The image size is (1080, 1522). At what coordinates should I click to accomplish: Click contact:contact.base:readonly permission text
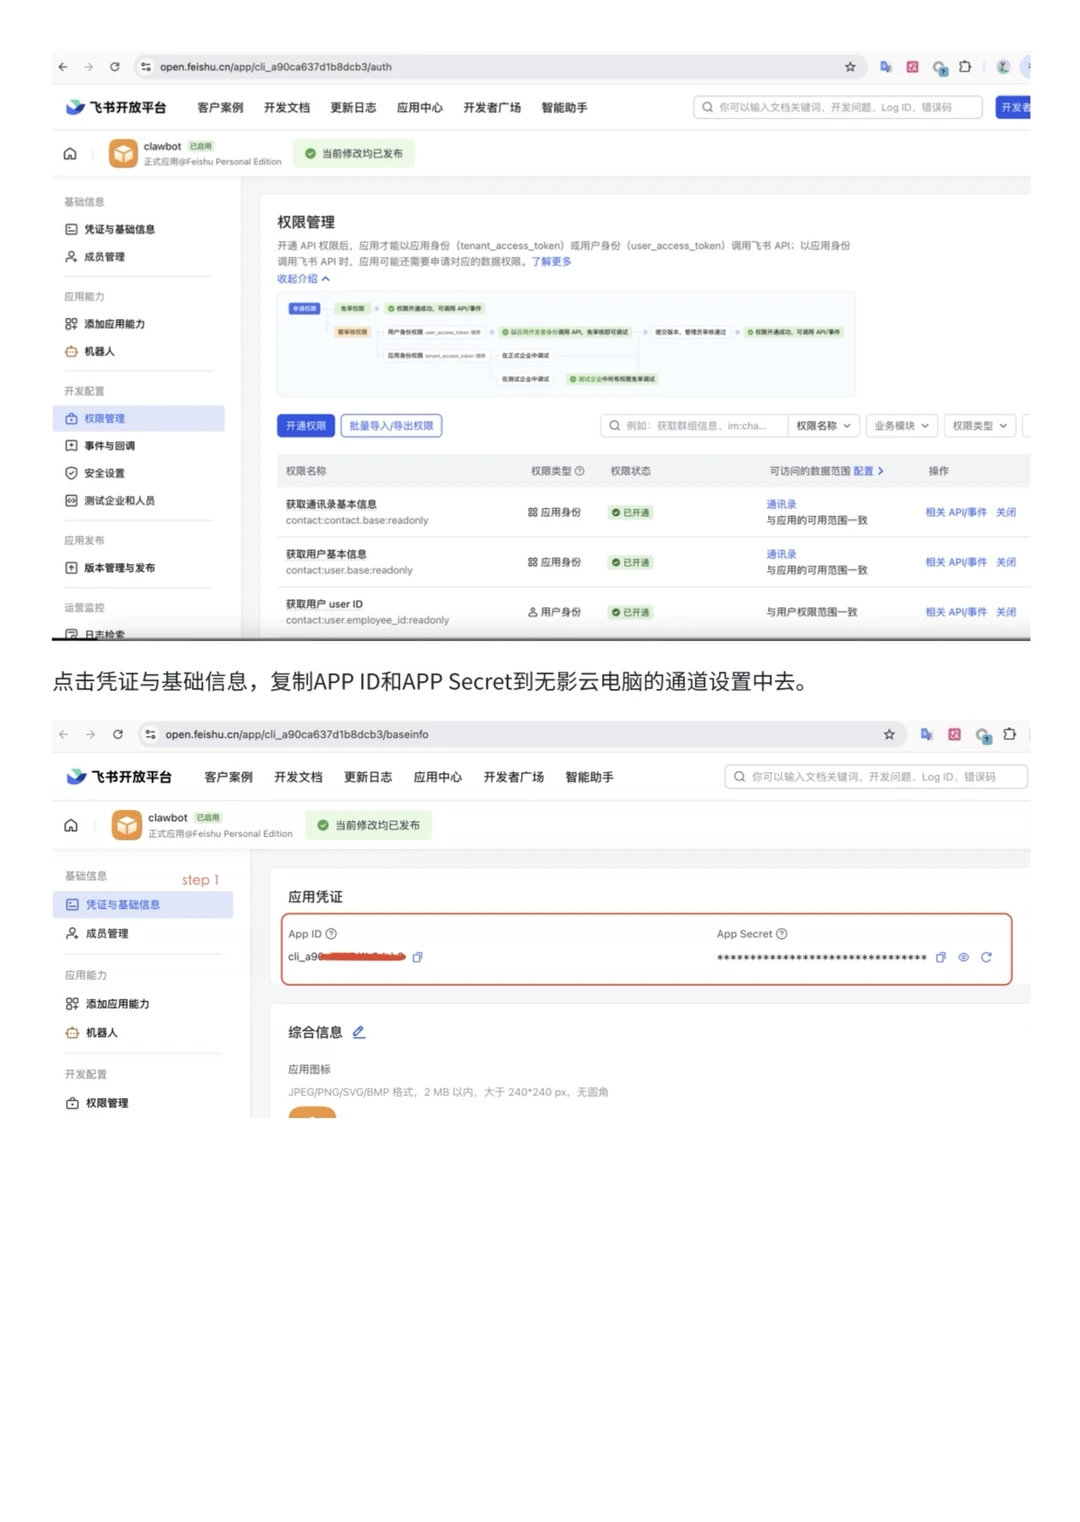click(357, 521)
